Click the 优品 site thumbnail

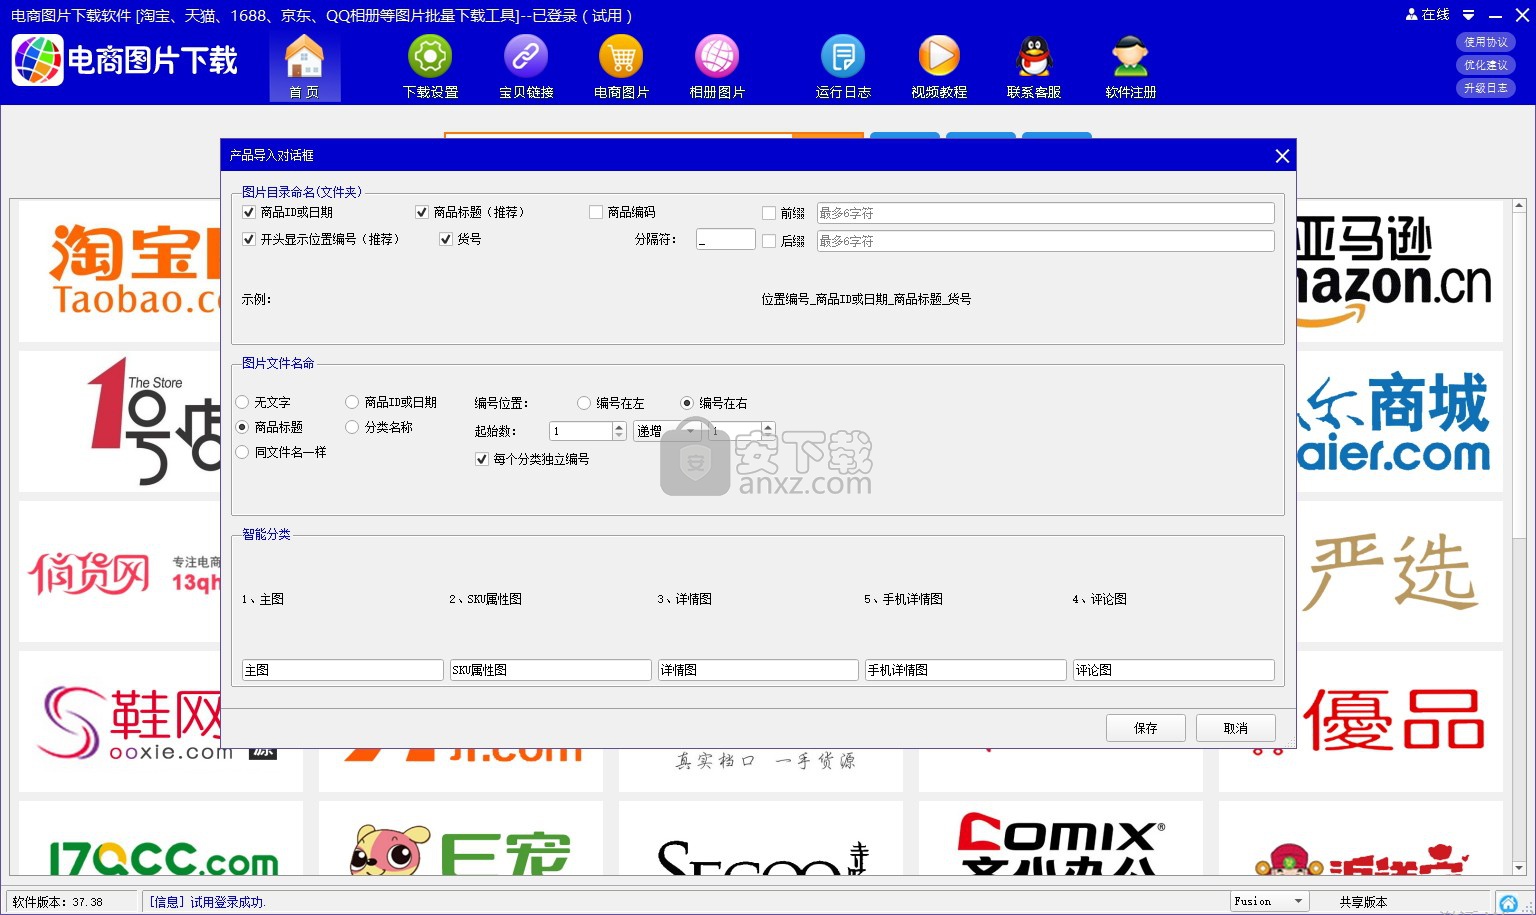tap(1400, 721)
